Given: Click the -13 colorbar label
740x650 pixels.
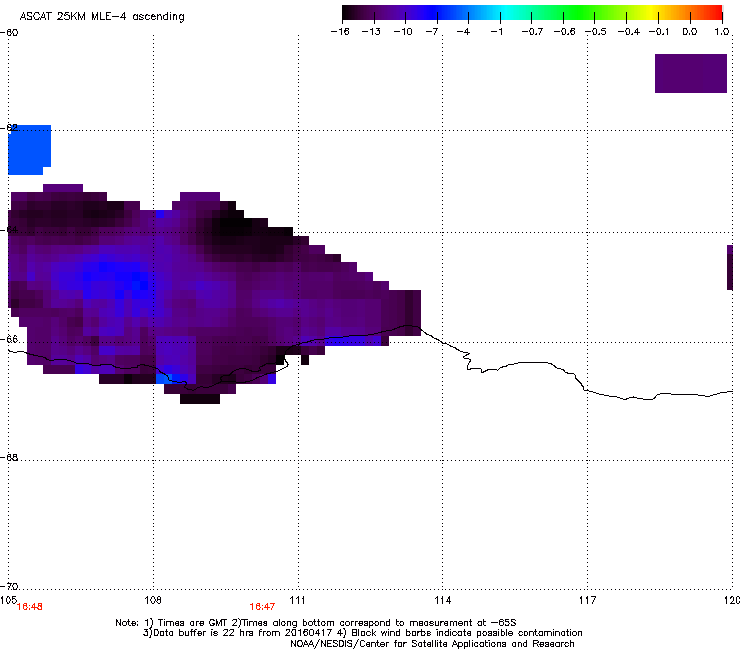Looking at the screenshot, I should (x=371, y=32).
